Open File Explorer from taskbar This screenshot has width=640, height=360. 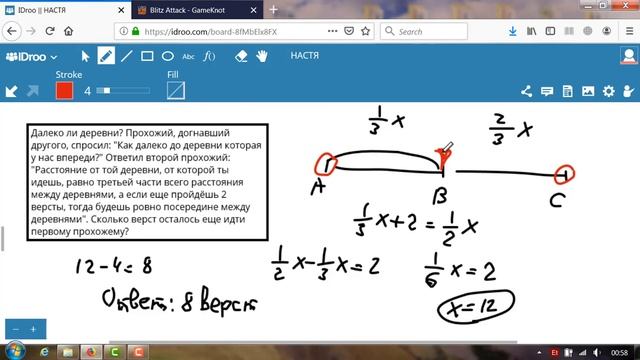(x=68, y=352)
